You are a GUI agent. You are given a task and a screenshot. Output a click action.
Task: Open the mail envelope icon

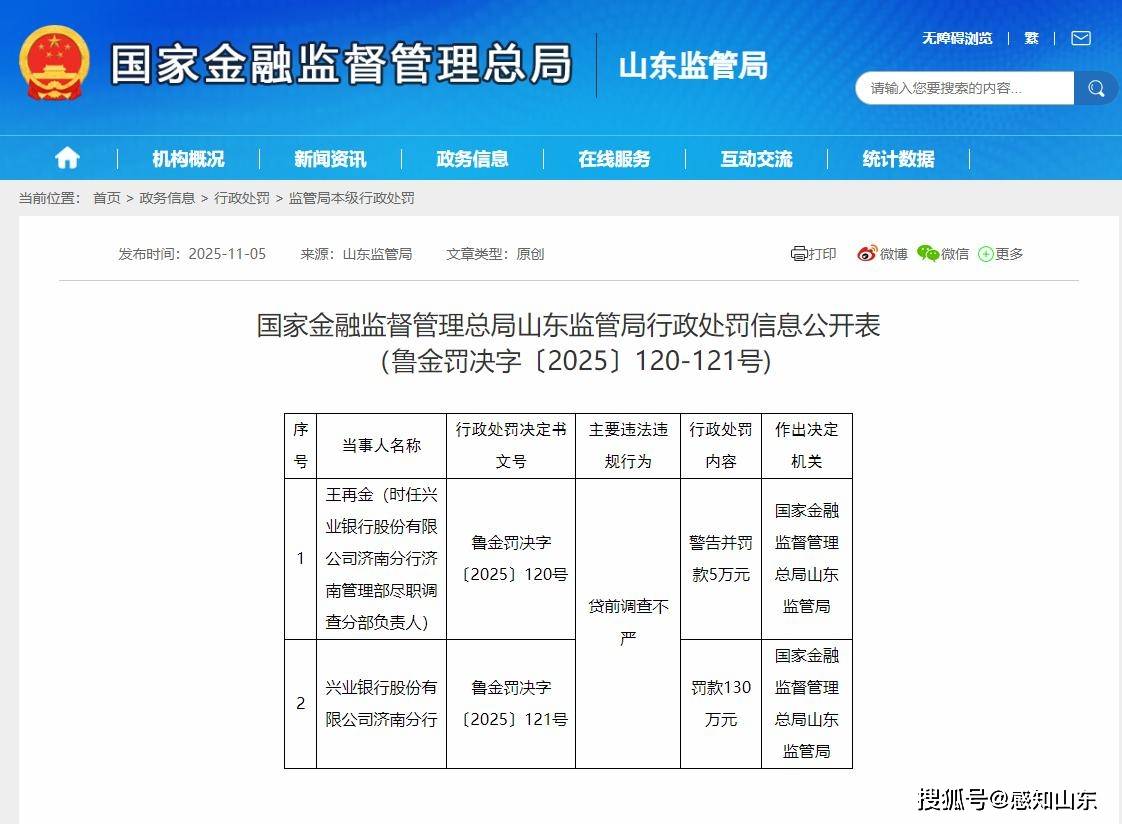point(1080,38)
